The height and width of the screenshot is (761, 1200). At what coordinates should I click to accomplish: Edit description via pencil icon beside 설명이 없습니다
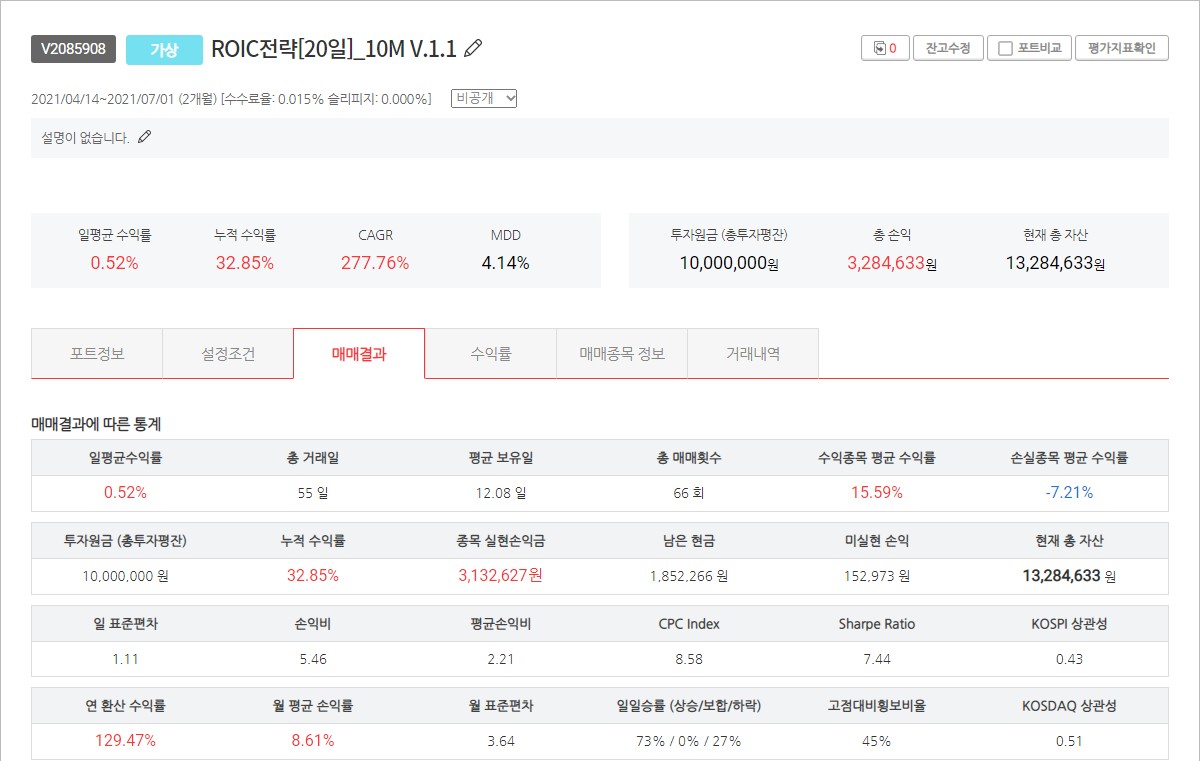[x=145, y=137]
